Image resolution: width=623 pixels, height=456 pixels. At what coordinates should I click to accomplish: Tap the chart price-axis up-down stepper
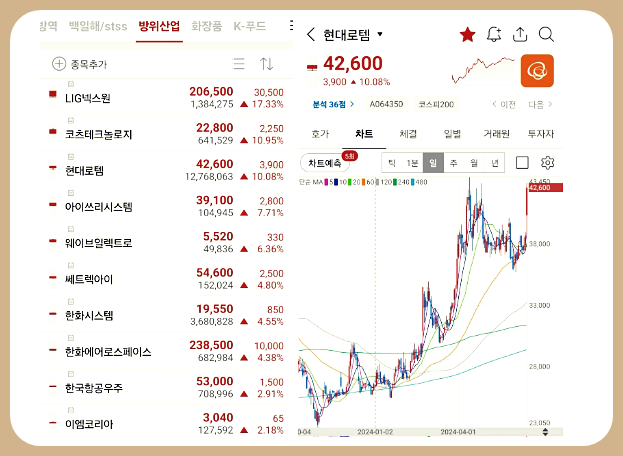545,432
